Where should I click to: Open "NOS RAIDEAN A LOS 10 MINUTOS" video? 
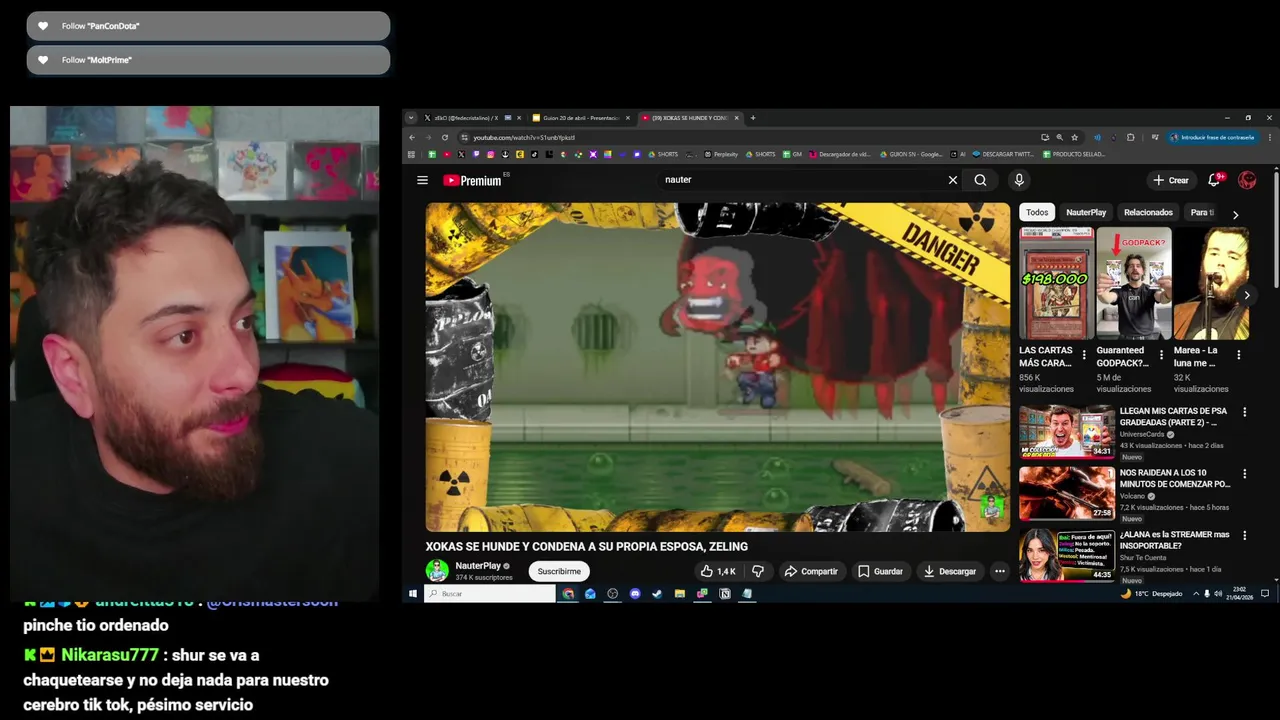point(1067,493)
